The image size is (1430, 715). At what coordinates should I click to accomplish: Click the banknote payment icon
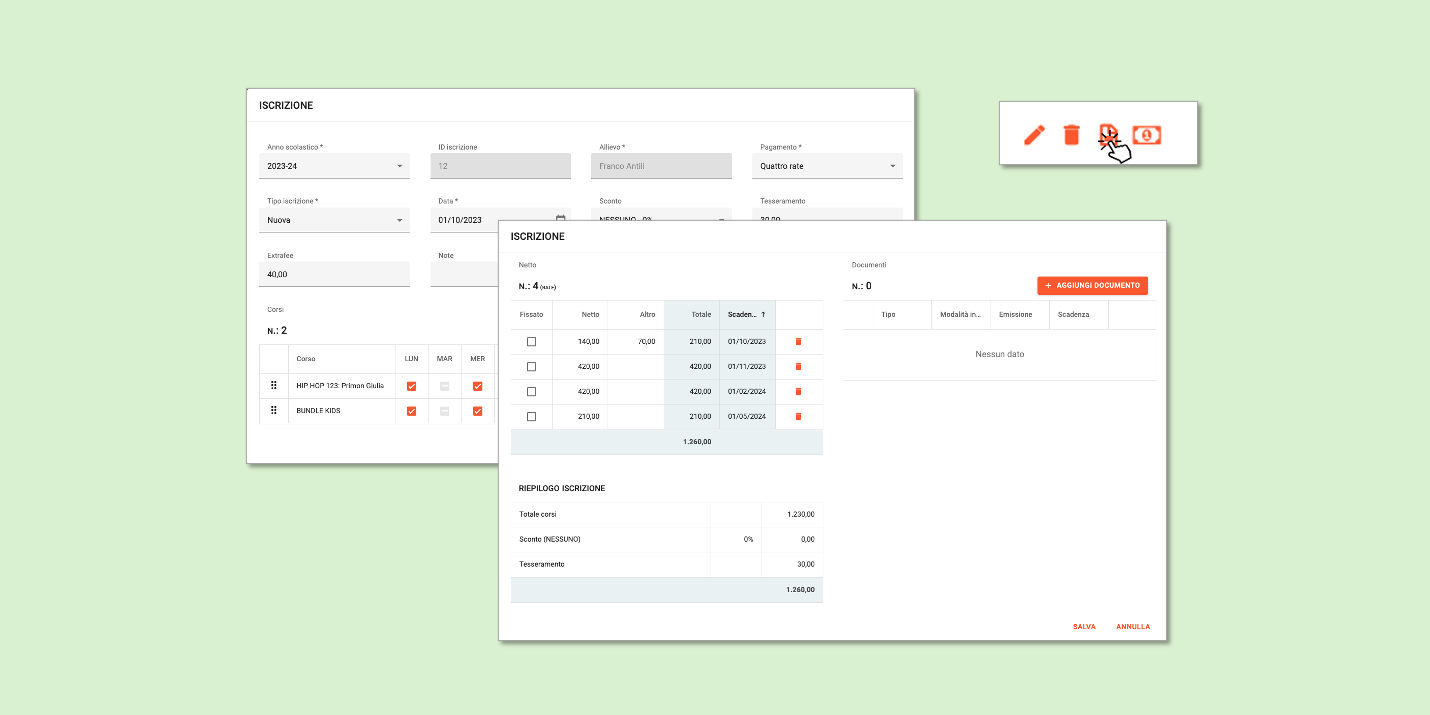[x=1147, y=135]
